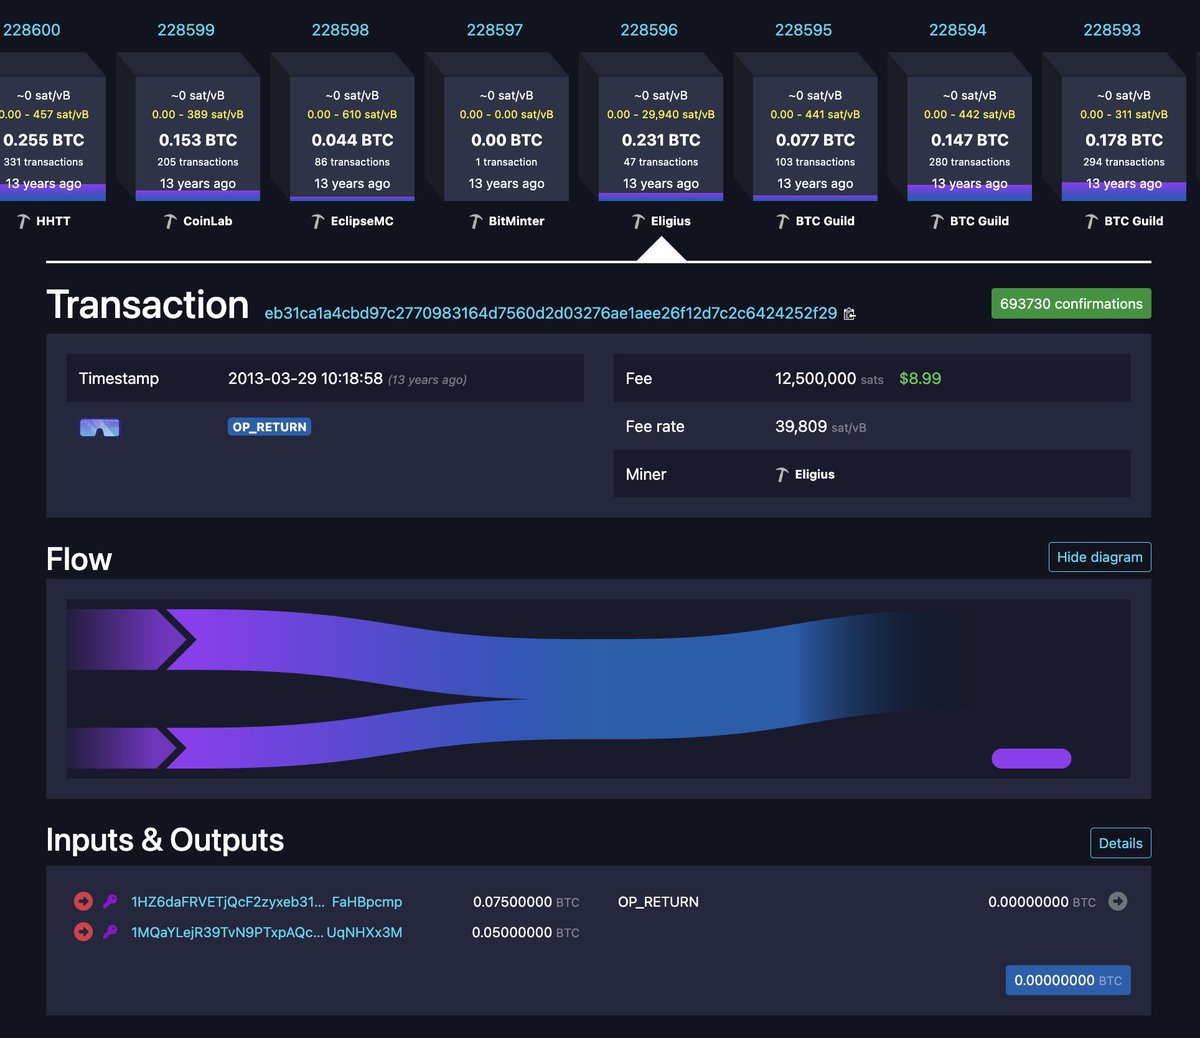
Task: Open block height 228599 link
Action: click(x=186, y=30)
